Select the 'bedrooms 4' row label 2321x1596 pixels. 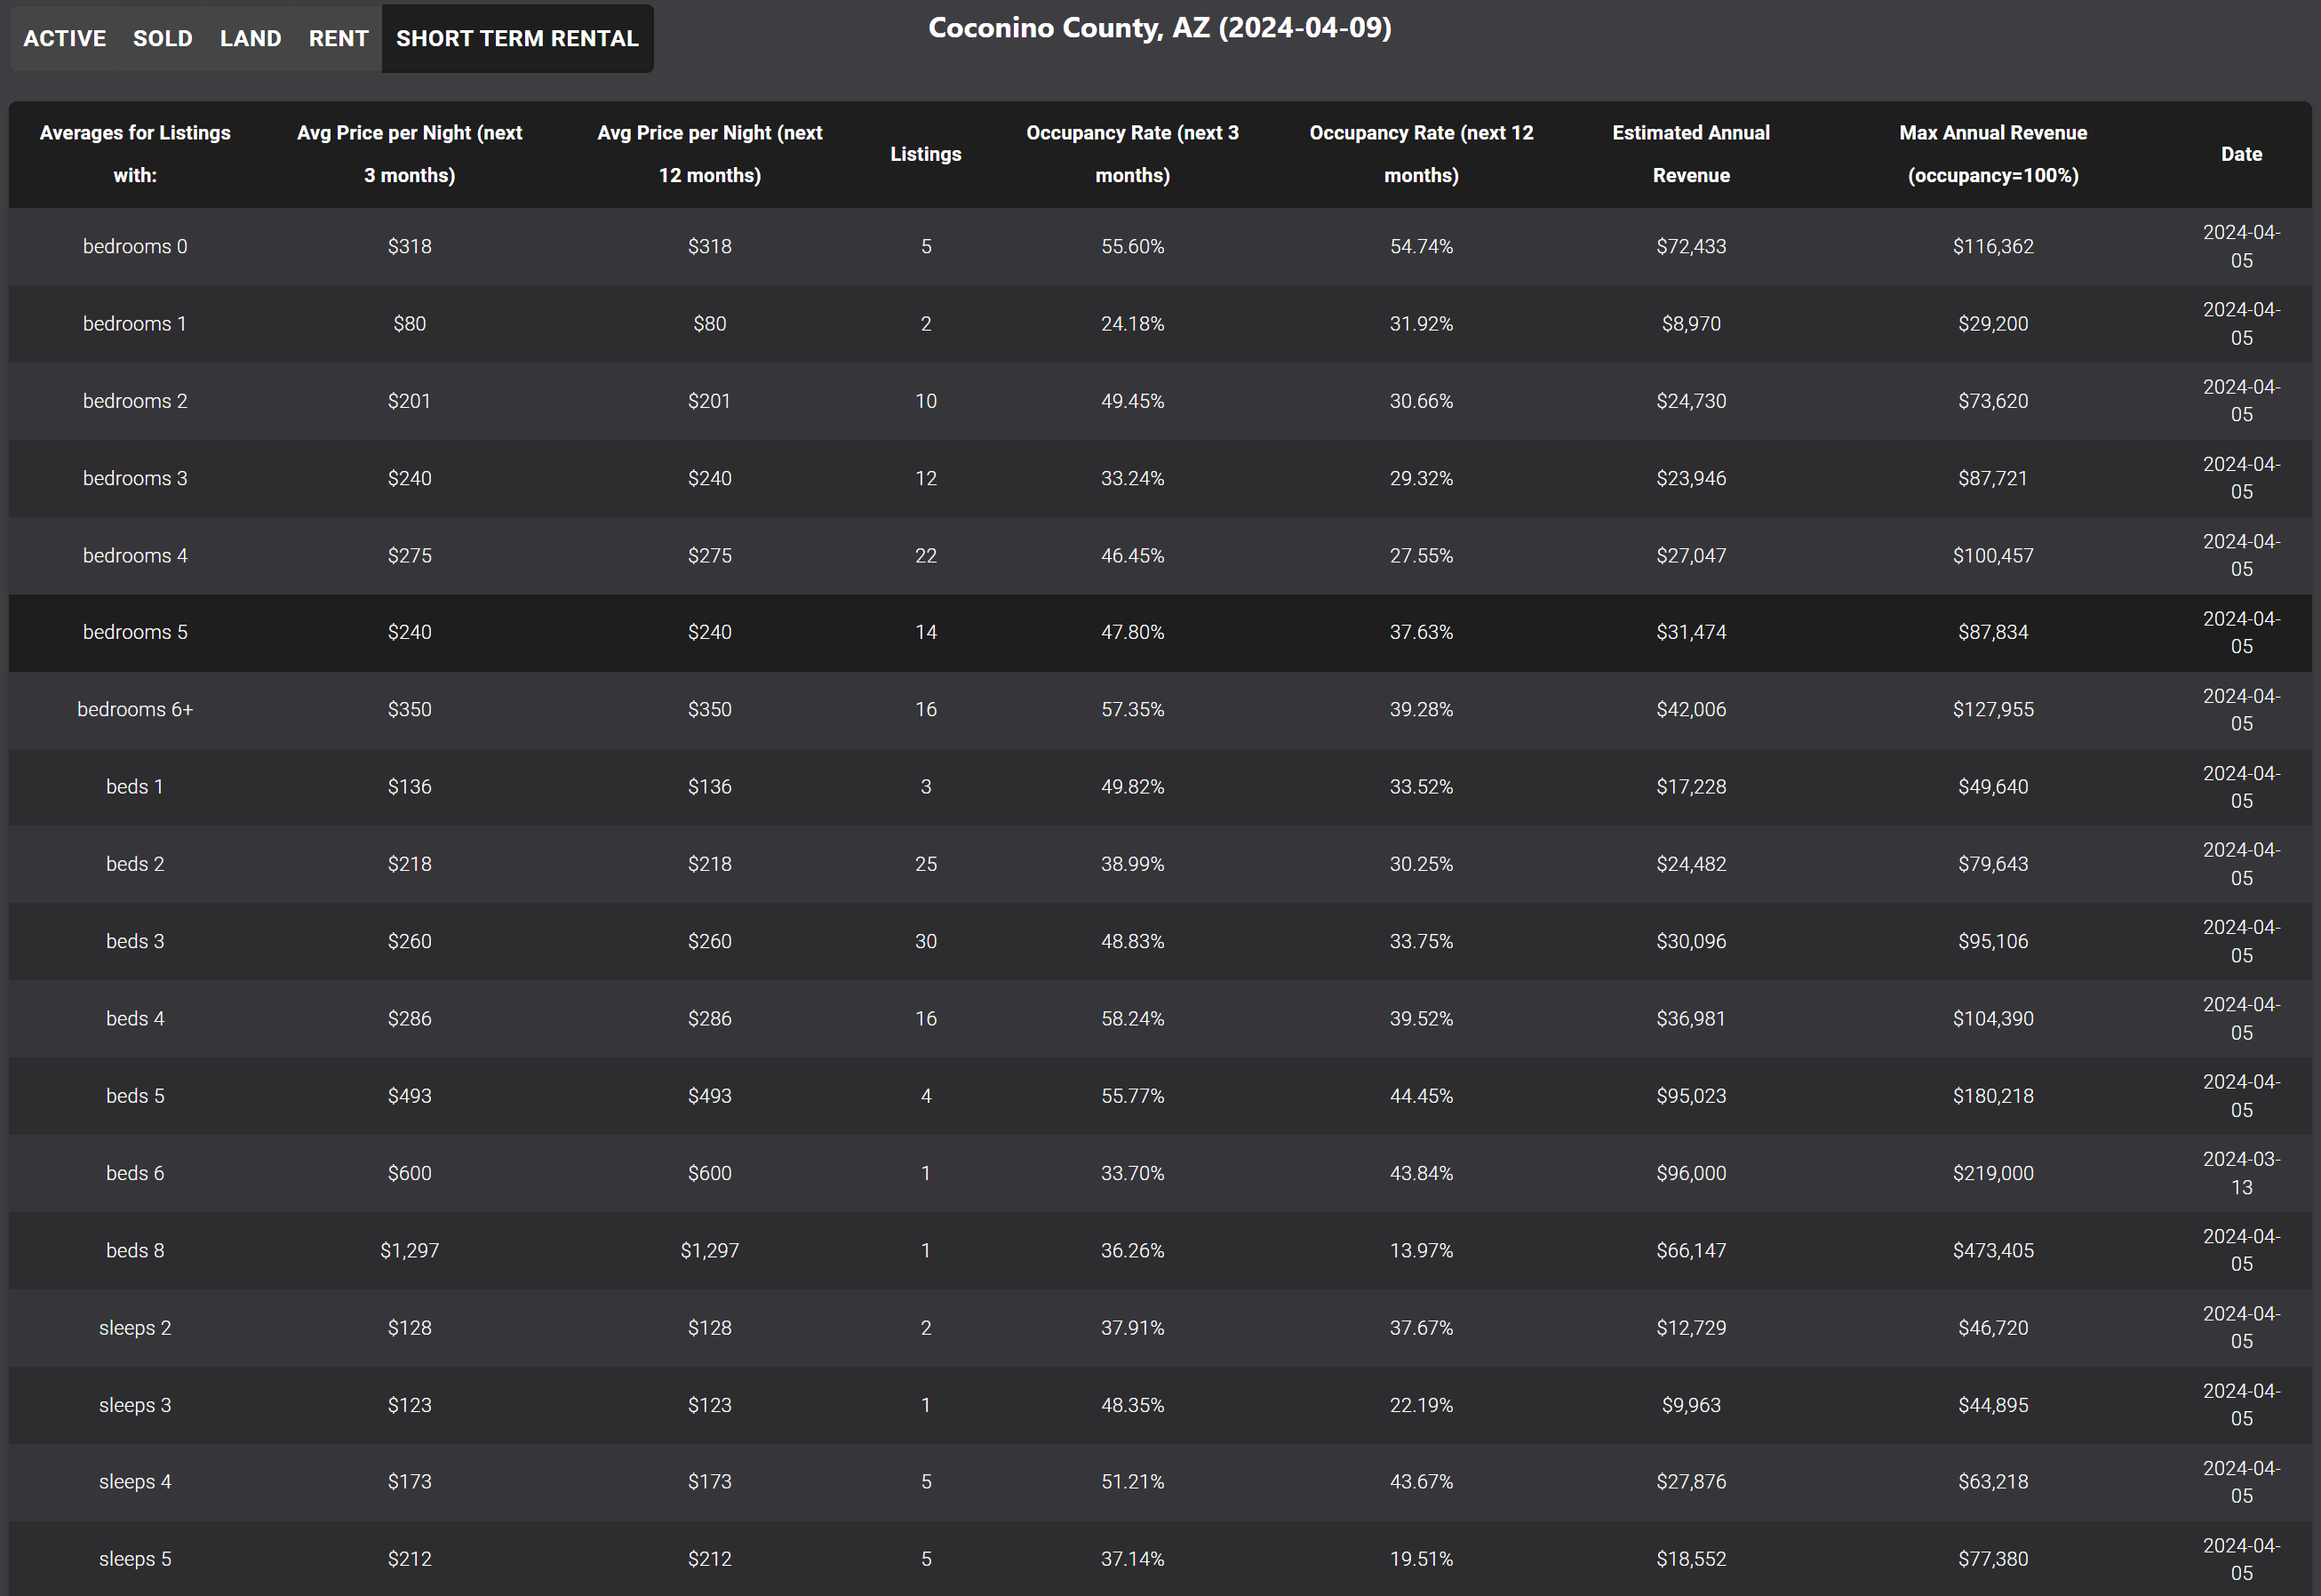135,555
